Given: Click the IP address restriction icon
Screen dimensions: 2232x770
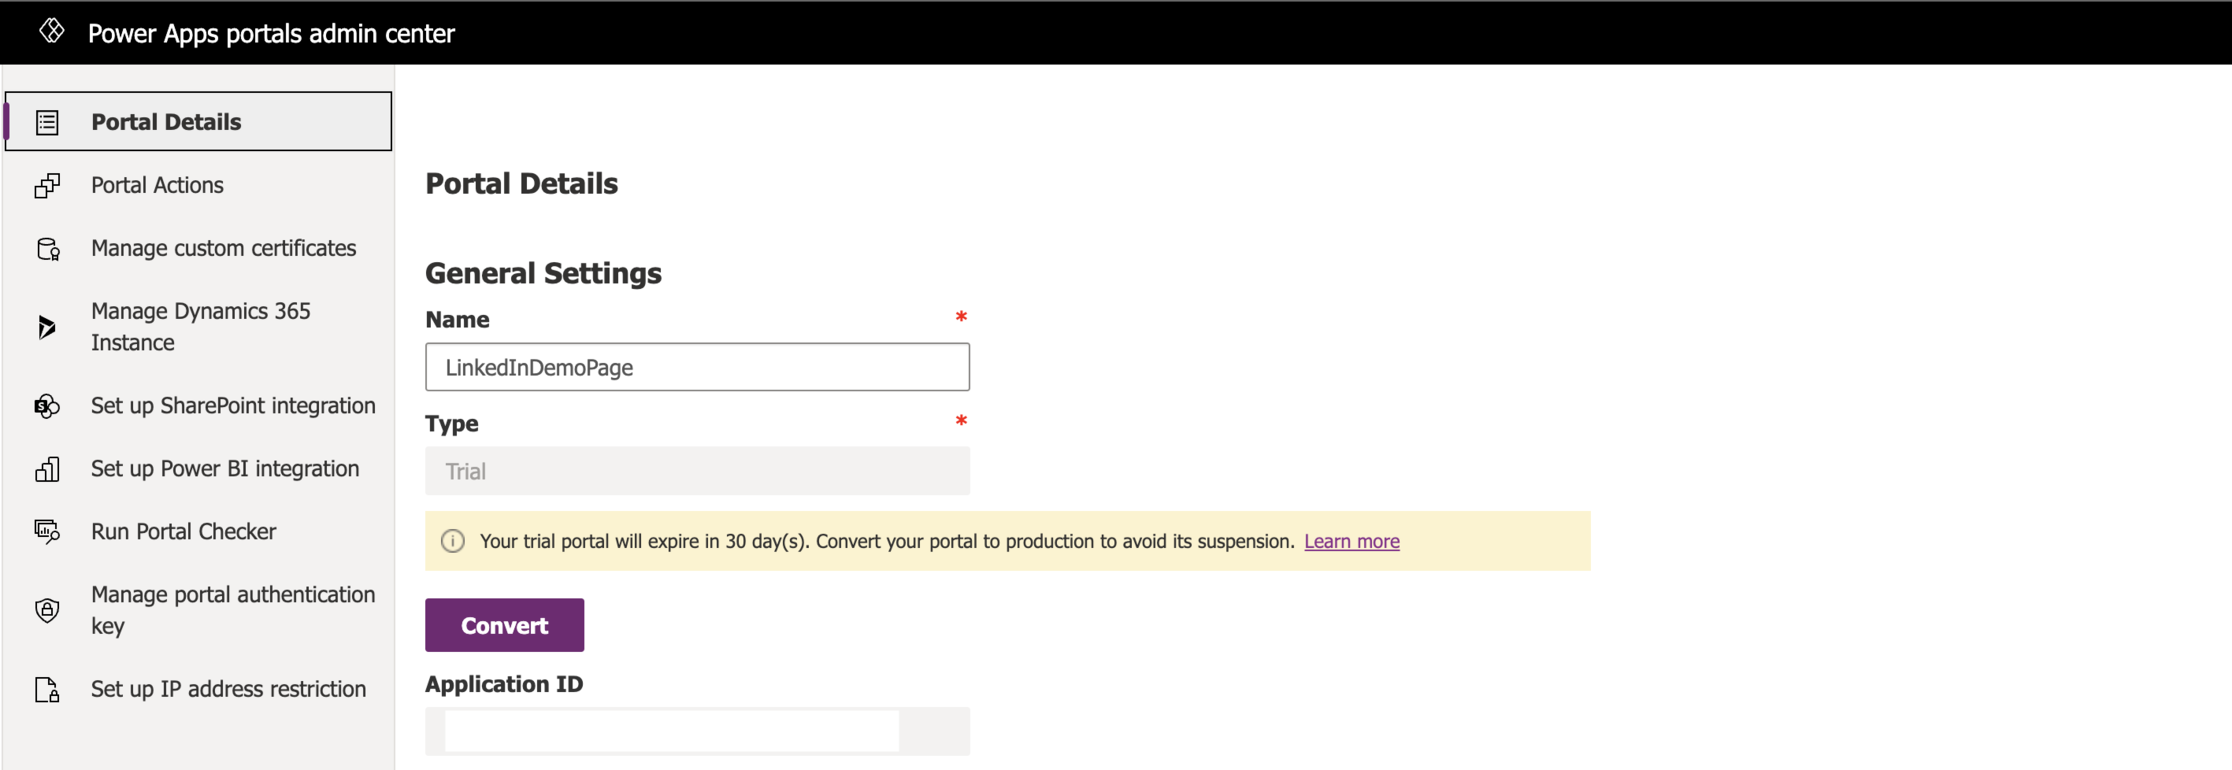Looking at the screenshot, I should [x=47, y=690].
